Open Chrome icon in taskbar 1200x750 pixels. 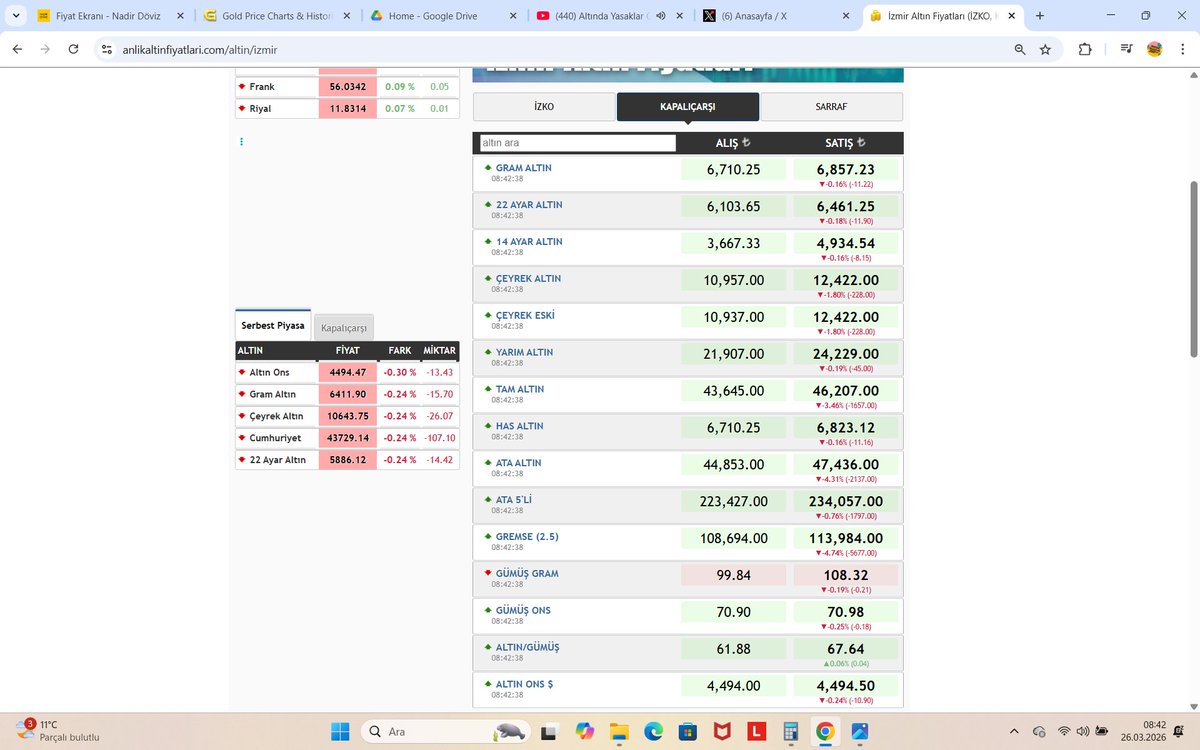[x=824, y=731]
